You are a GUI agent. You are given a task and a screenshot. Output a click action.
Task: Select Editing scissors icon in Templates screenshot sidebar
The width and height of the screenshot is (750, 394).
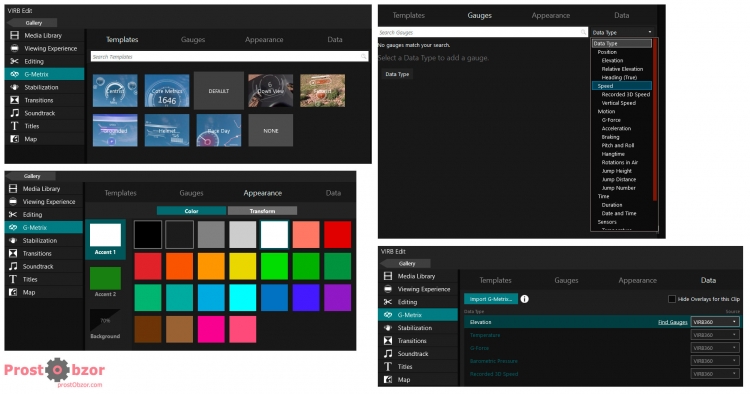(x=15, y=61)
